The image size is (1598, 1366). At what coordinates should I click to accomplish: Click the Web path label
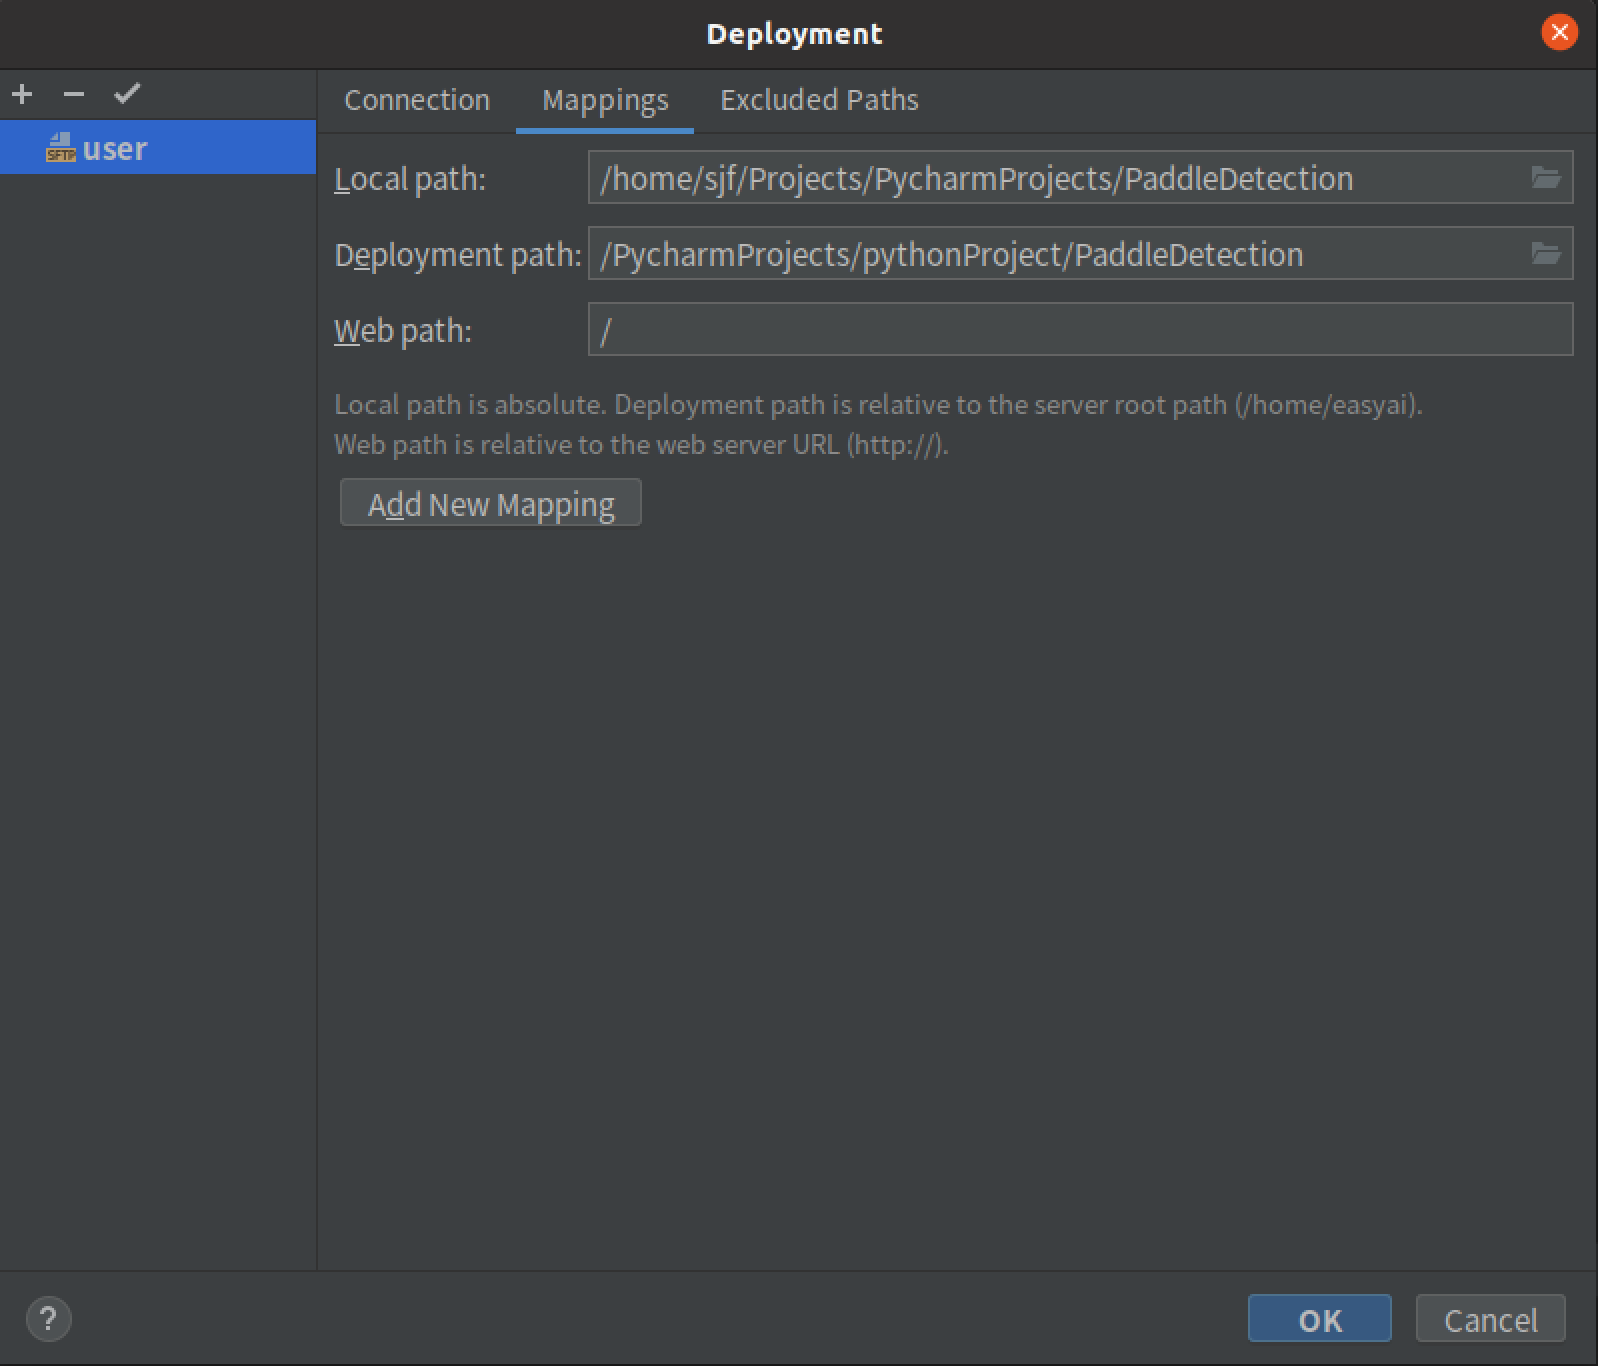click(403, 331)
